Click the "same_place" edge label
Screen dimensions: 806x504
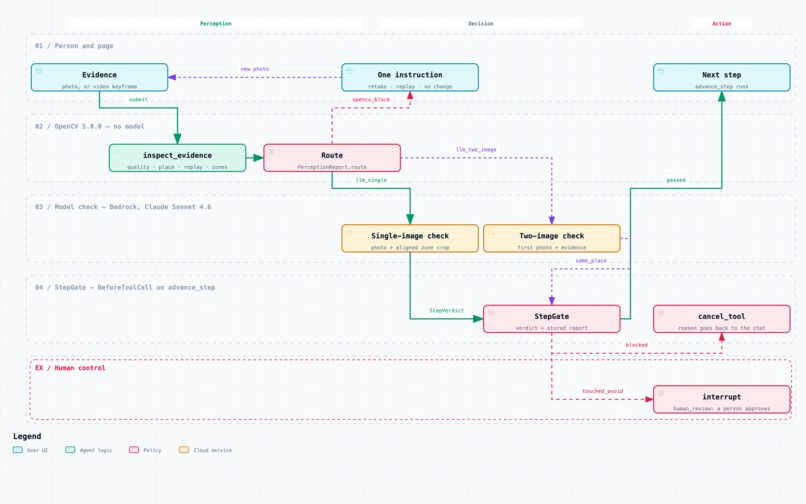pyautogui.click(x=591, y=261)
